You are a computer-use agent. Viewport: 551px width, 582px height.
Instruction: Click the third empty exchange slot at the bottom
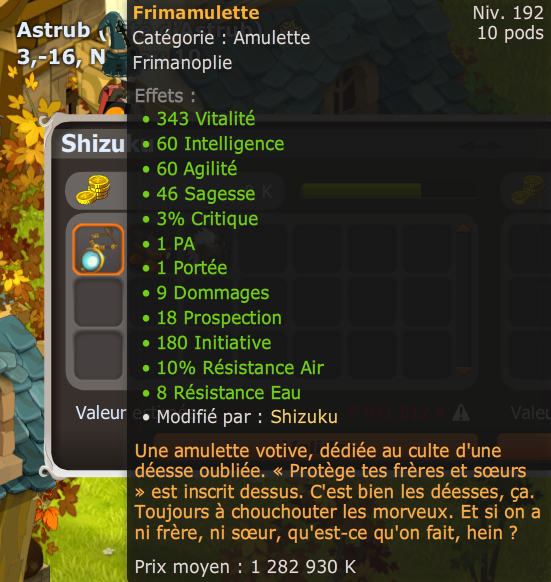tap(98, 355)
